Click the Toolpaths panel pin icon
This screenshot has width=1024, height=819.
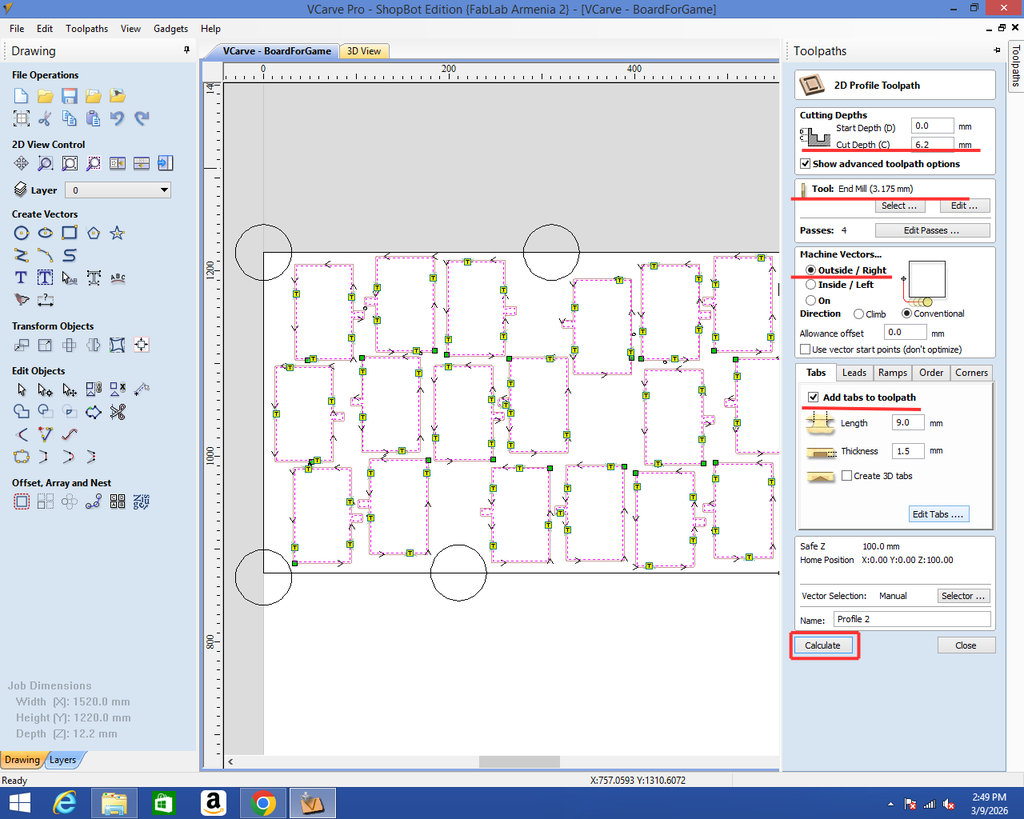tap(997, 50)
